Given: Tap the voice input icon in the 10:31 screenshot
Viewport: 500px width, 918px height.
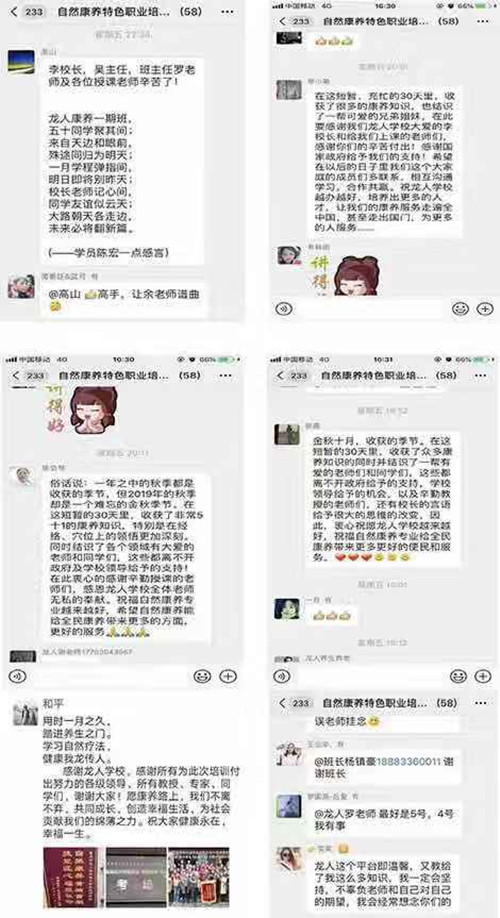Looking at the screenshot, I should click(x=283, y=676).
